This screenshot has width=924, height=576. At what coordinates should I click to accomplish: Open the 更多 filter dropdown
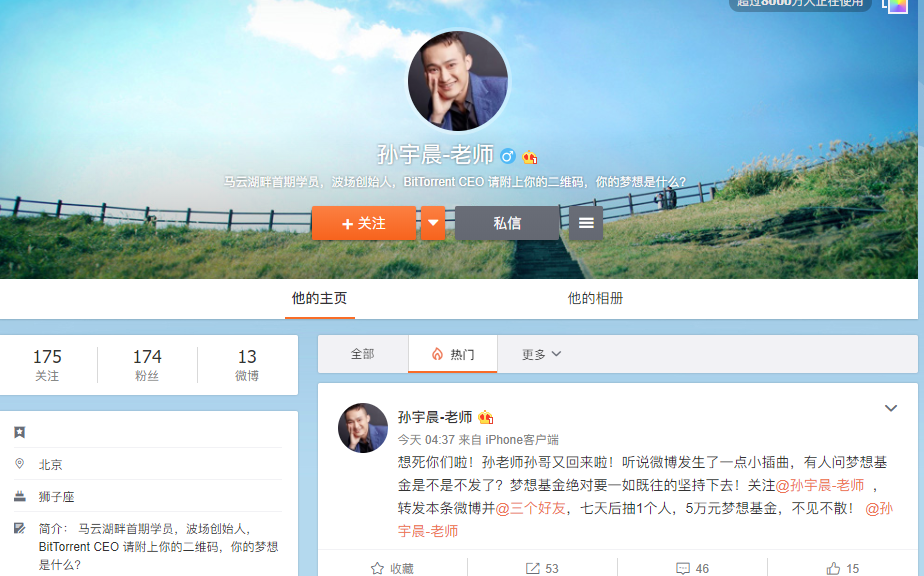(541, 354)
